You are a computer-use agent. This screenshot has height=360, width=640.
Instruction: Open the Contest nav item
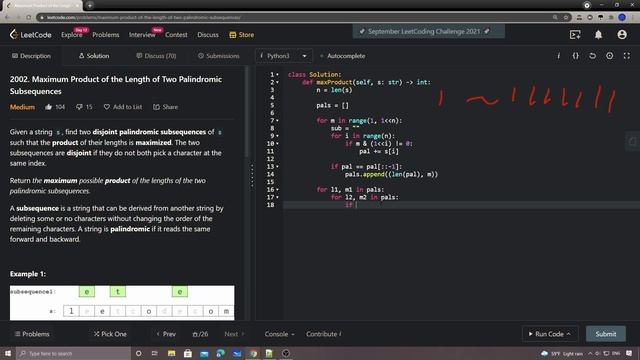pos(176,35)
